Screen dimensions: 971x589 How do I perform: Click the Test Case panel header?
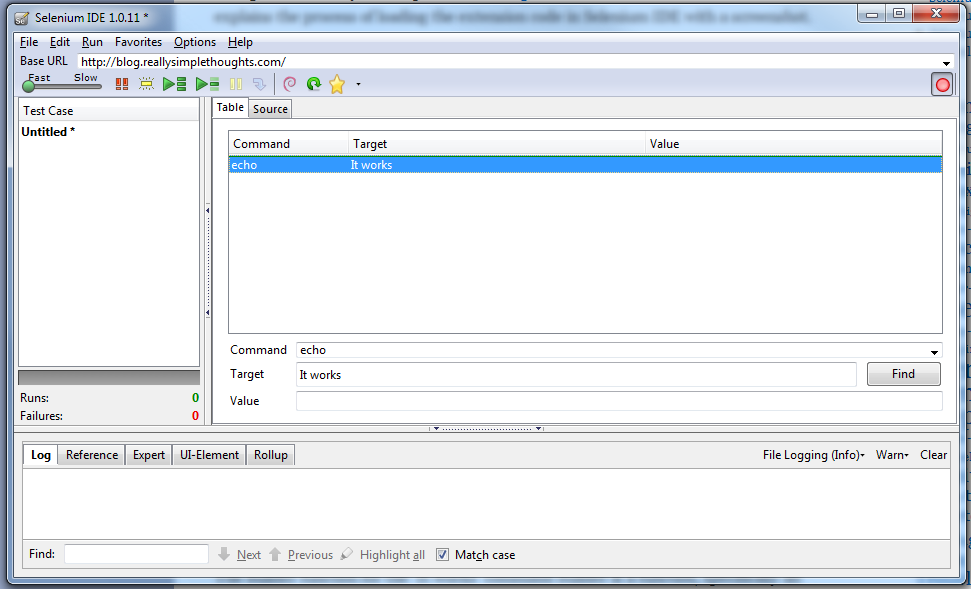pyautogui.click(x=110, y=111)
